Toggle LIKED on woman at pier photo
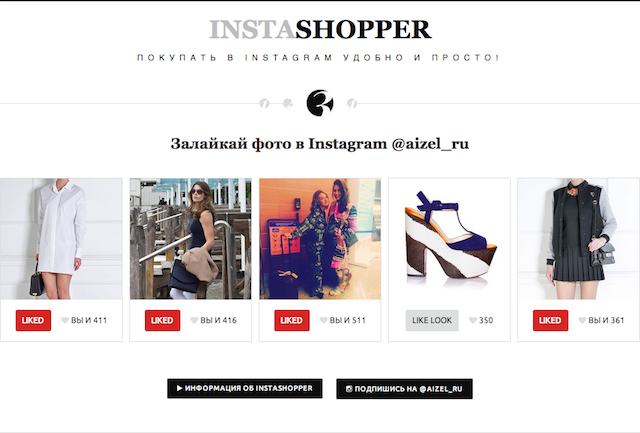 click(x=162, y=320)
